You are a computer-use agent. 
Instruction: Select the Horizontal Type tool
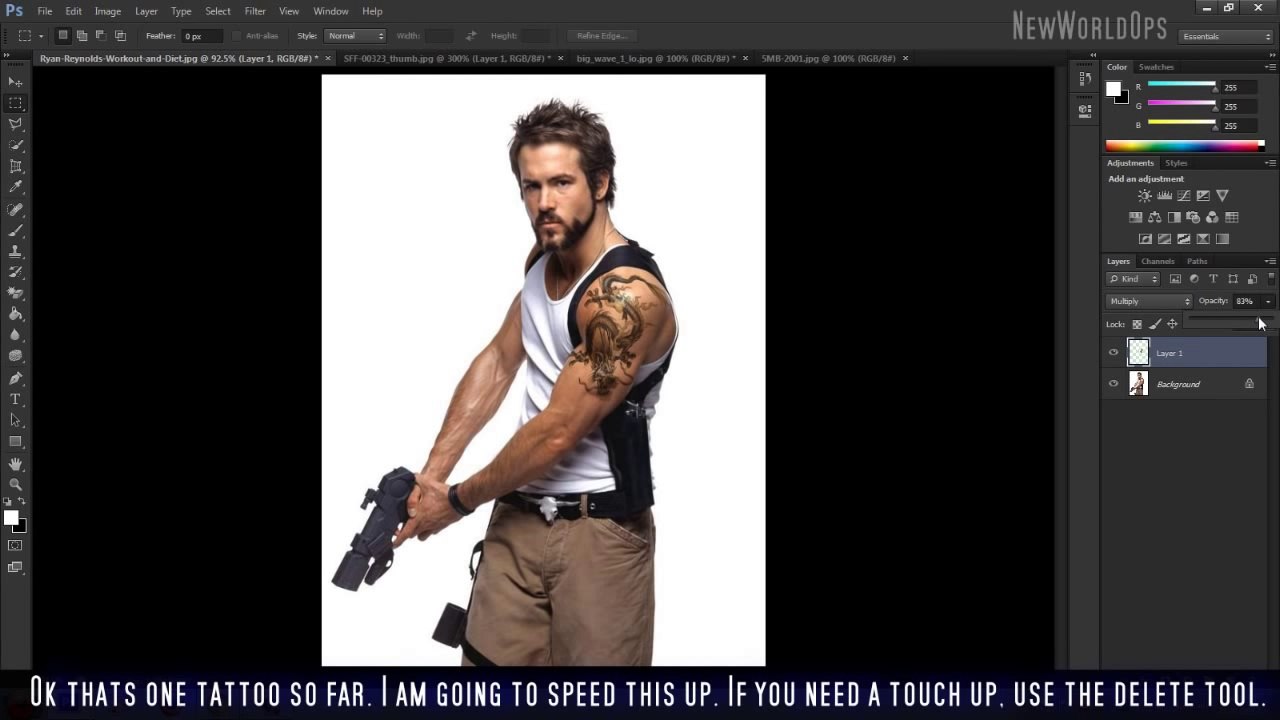click(15, 399)
